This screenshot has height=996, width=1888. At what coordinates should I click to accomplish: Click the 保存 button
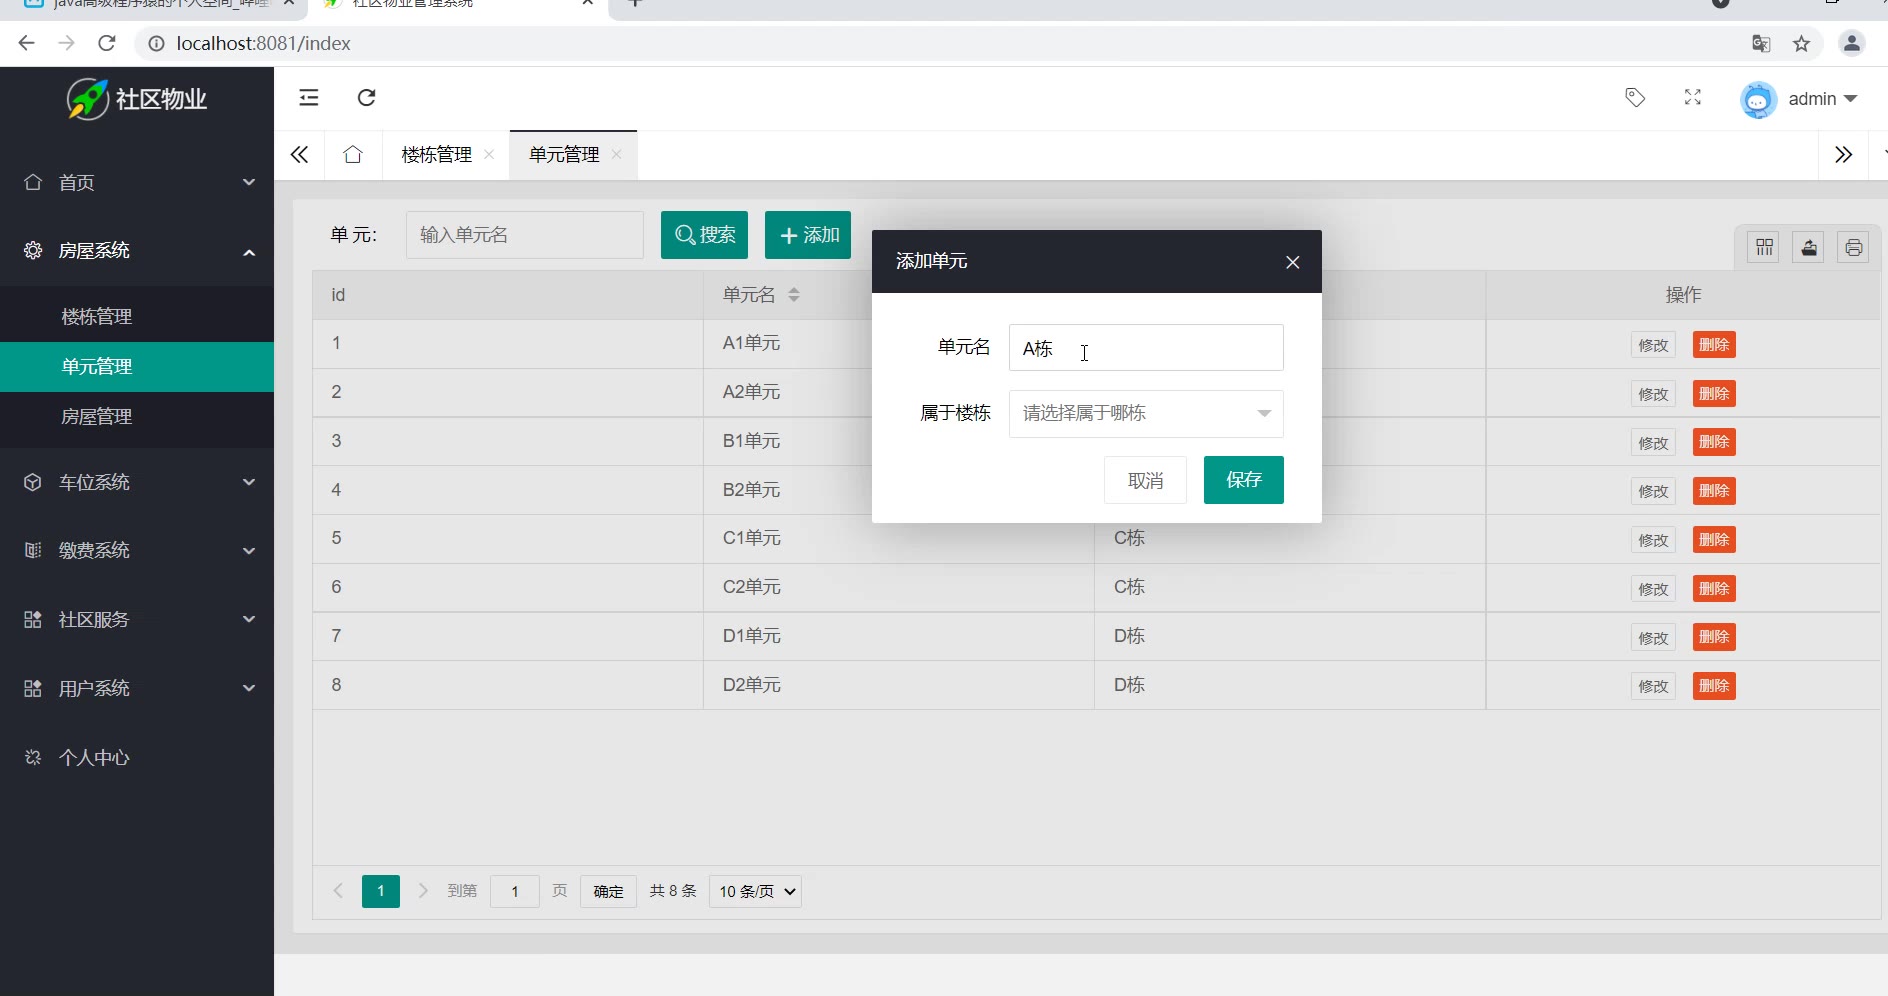click(1243, 480)
